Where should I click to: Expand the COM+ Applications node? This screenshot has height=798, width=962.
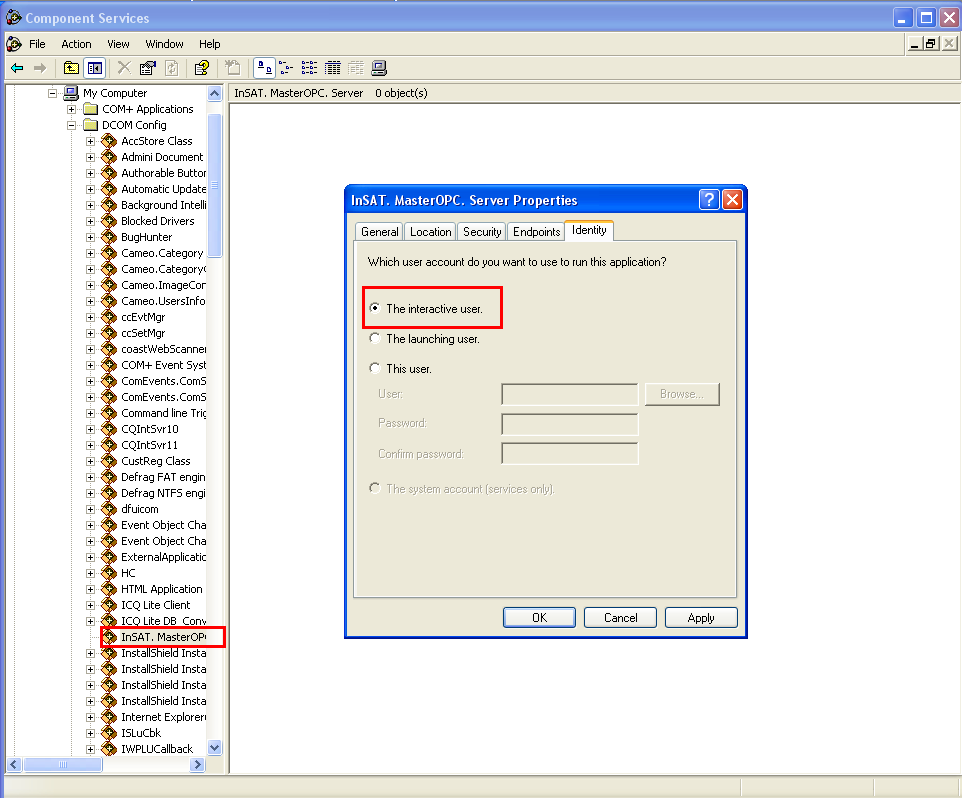pos(72,109)
